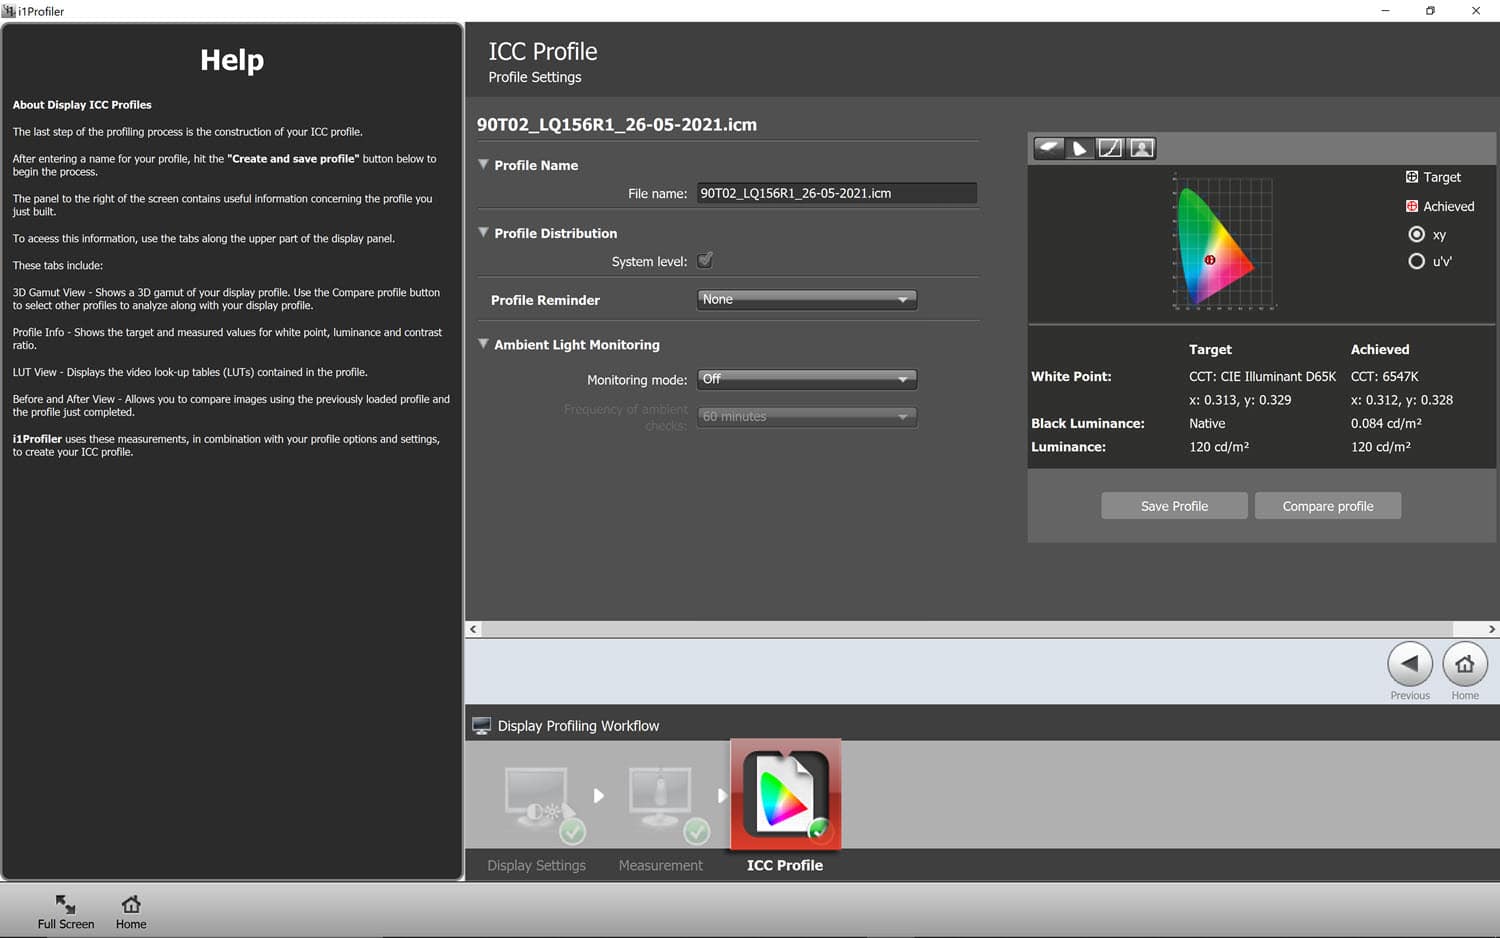Click the Display Profiling Workflow monitor icon

(x=482, y=726)
